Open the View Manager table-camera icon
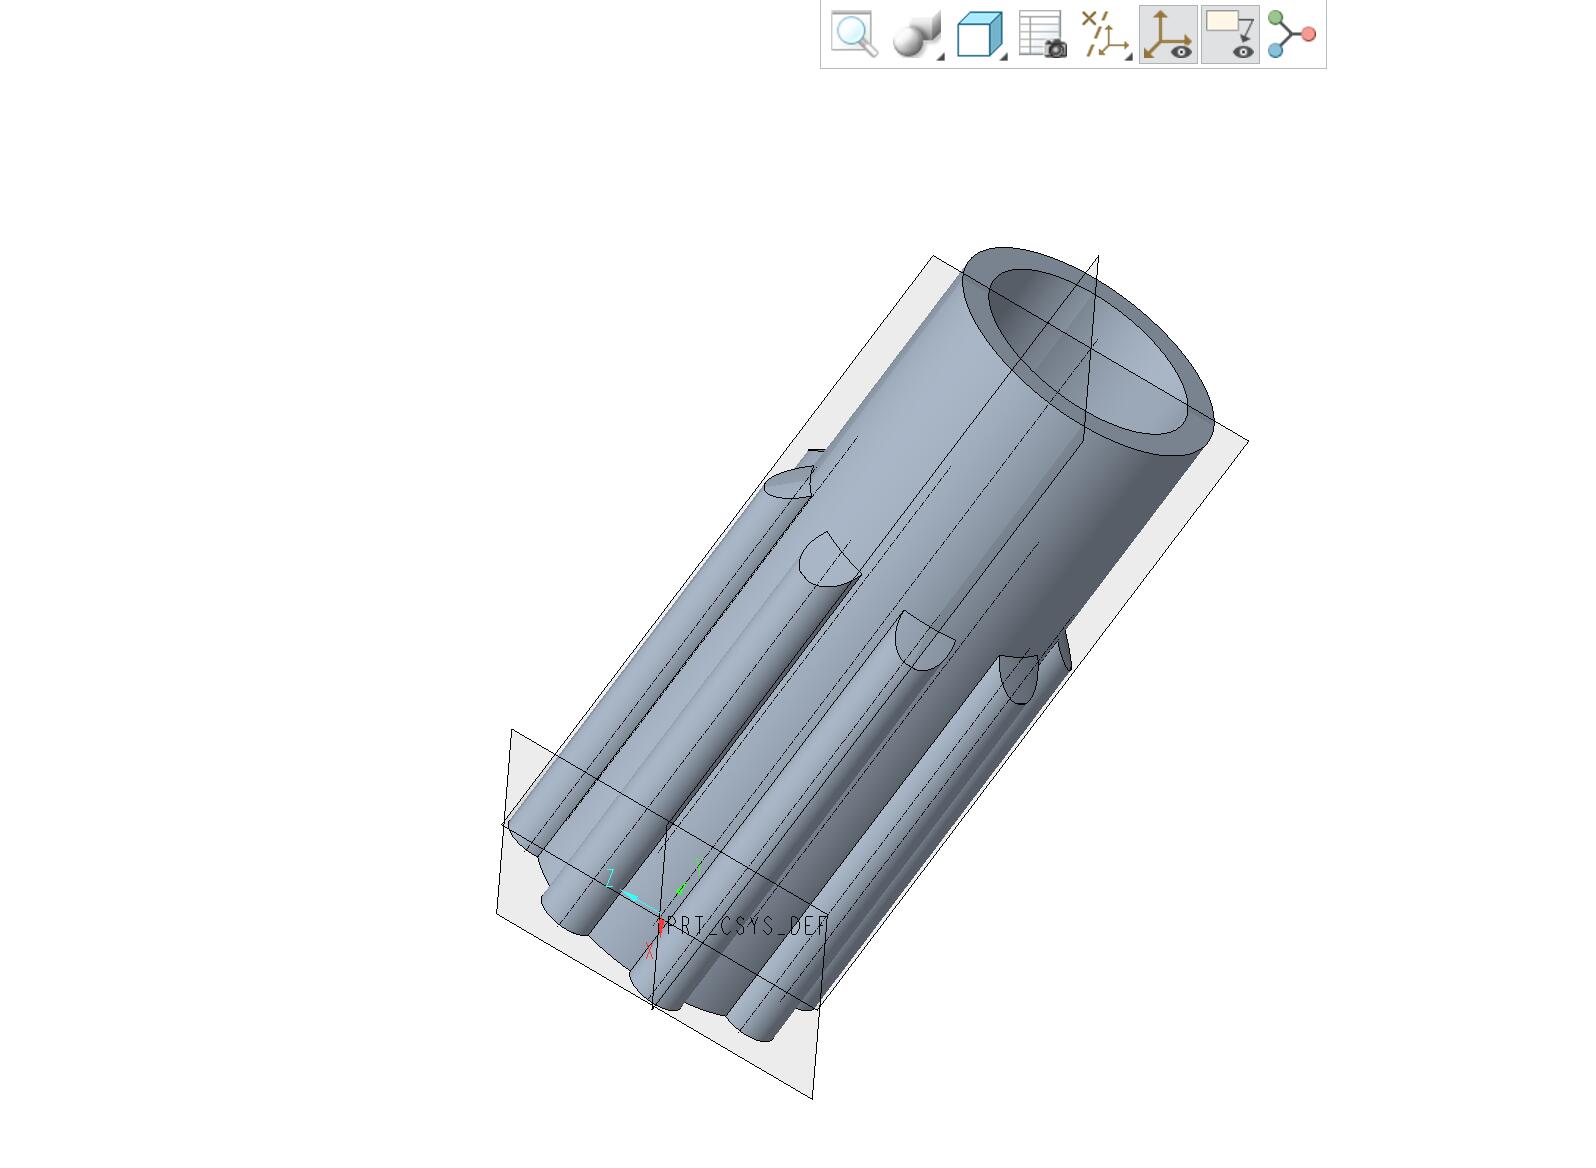The width and height of the screenshot is (1596, 1168). (x=1042, y=35)
